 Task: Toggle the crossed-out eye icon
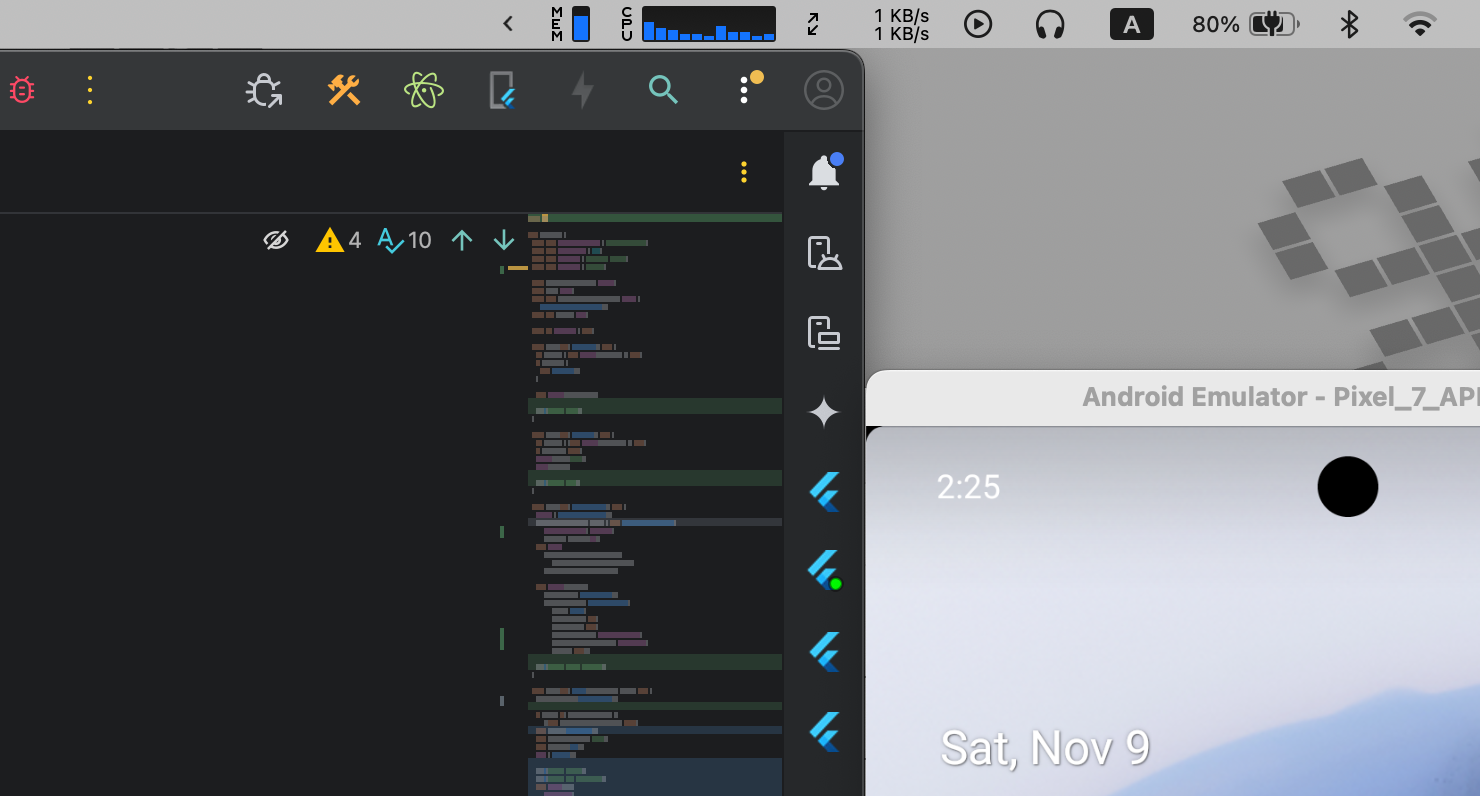coord(276,240)
